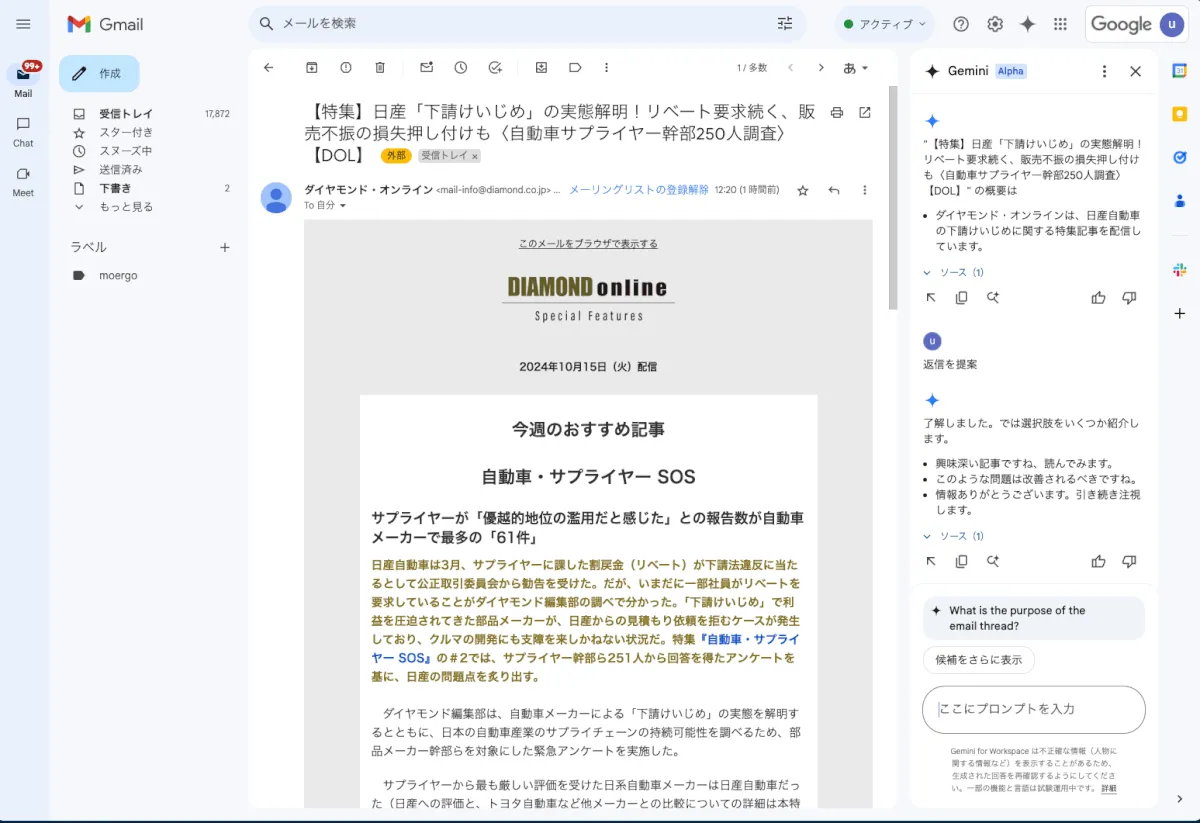
Task: Open the アクティブ status dropdown
Action: pos(884,24)
